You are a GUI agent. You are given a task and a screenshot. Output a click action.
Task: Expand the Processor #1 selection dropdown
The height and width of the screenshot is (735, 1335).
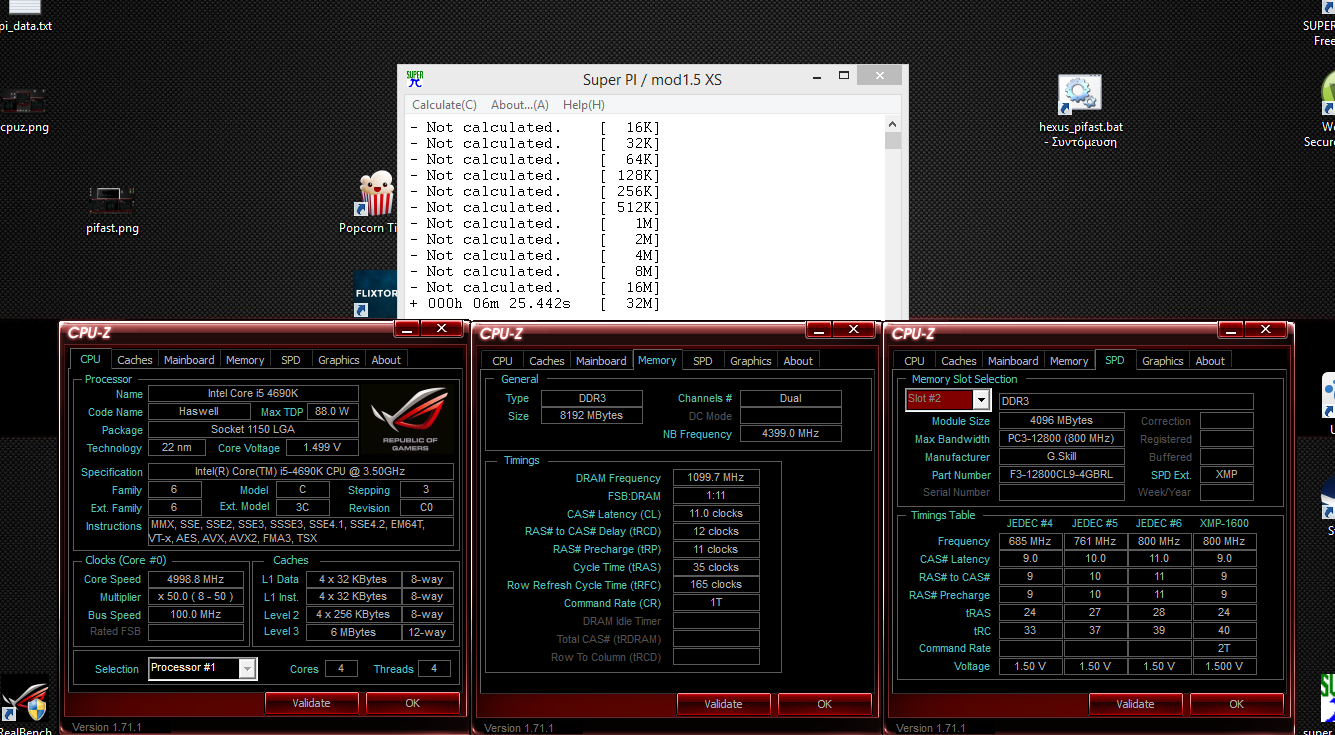248,668
